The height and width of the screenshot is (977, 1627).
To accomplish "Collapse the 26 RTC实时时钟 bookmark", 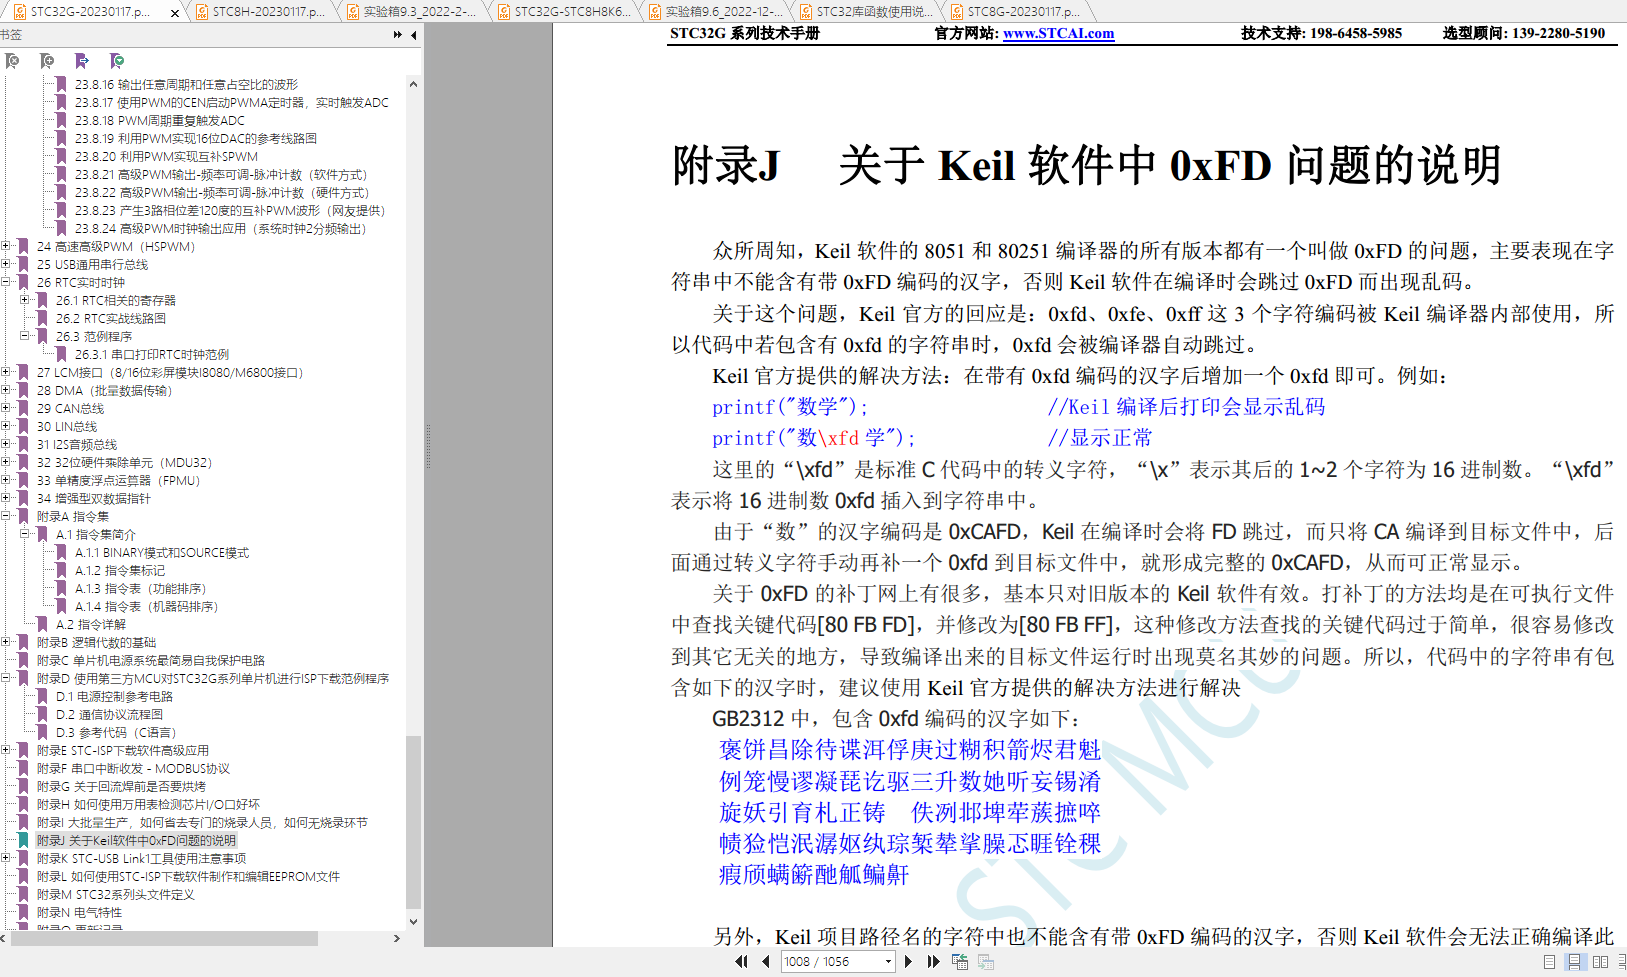I will click(x=6, y=282).
